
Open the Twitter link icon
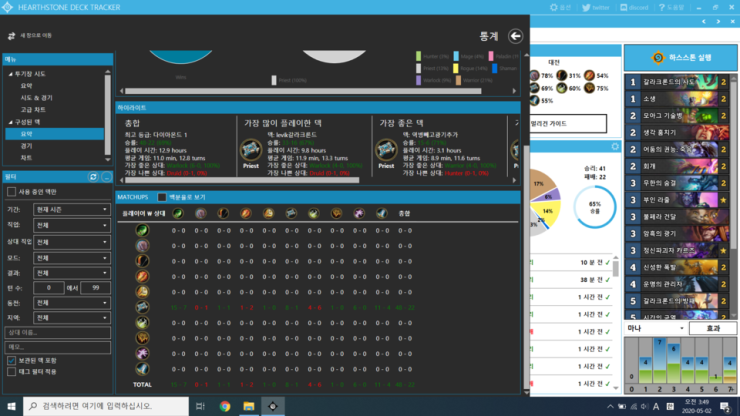586,8
